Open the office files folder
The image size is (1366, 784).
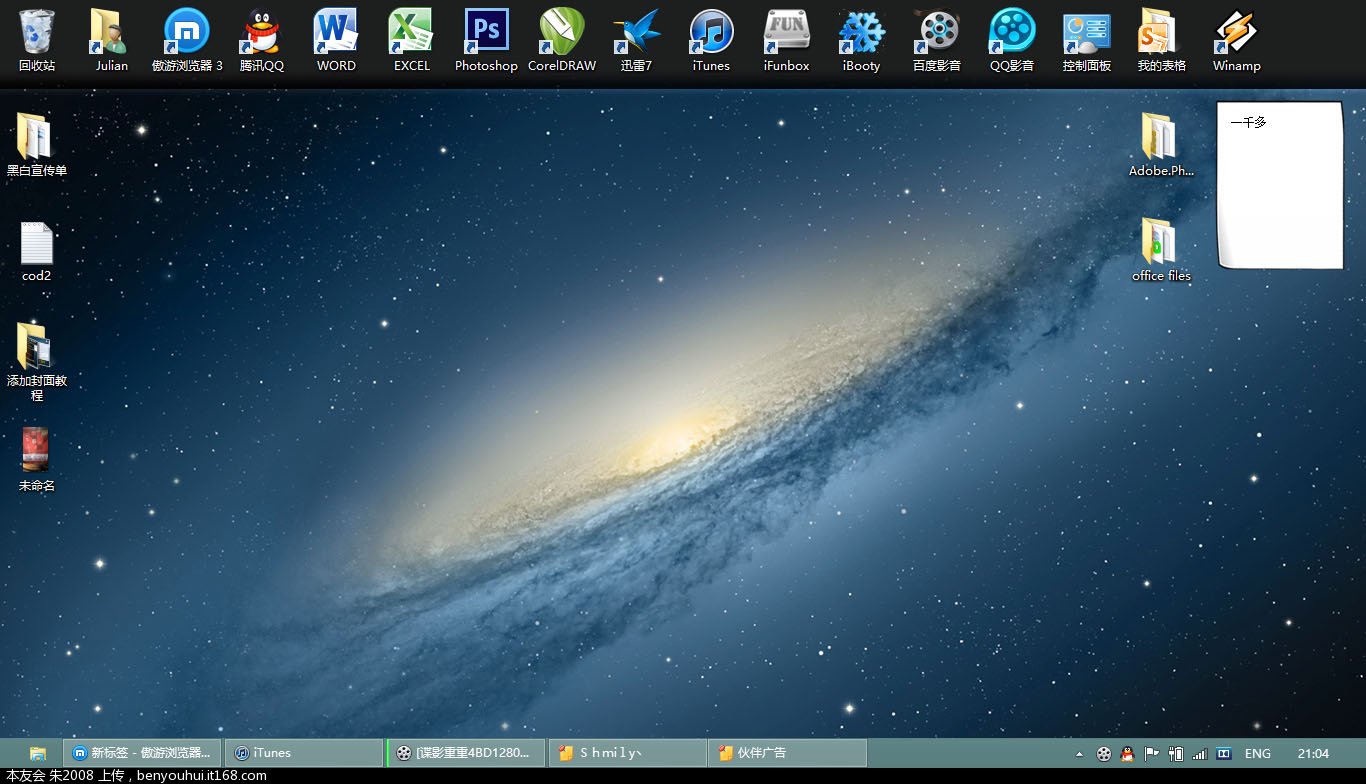1160,244
